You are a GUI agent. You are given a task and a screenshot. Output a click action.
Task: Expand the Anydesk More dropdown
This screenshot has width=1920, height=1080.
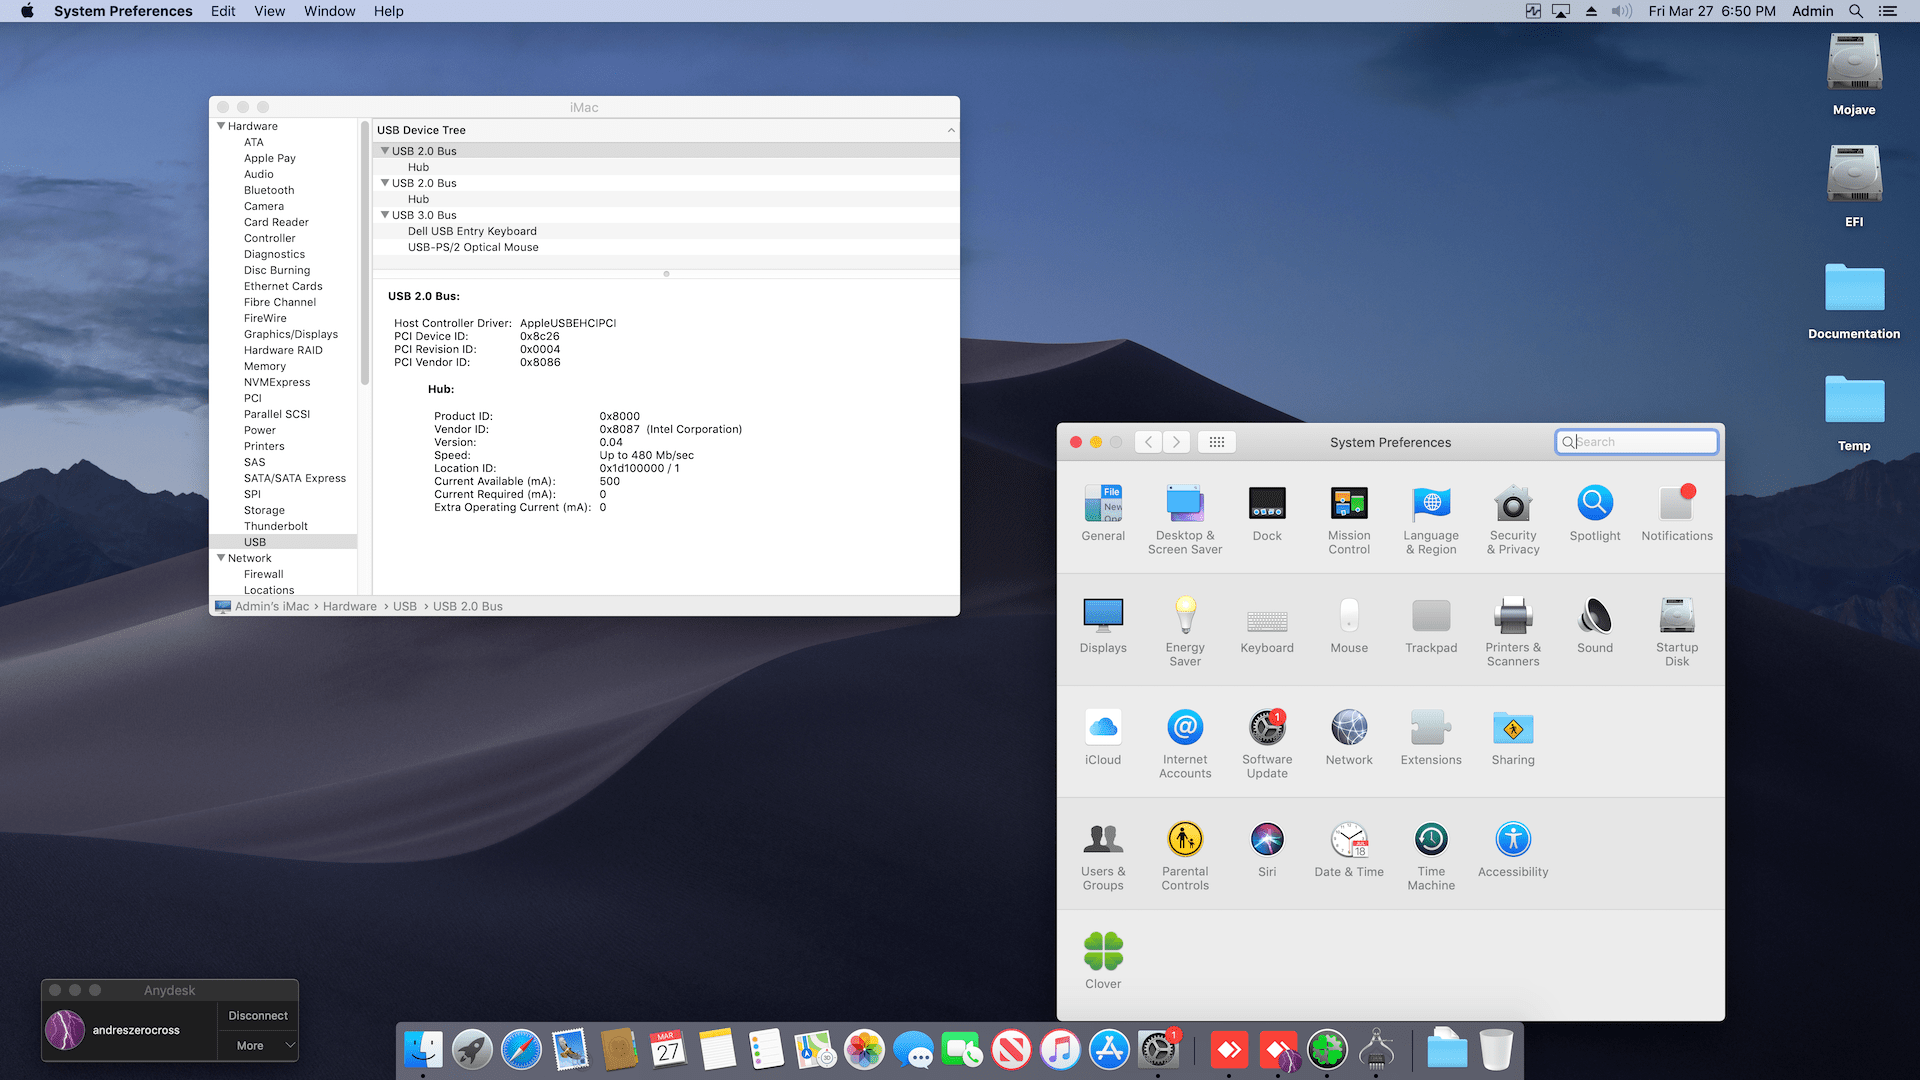[258, 1046]
